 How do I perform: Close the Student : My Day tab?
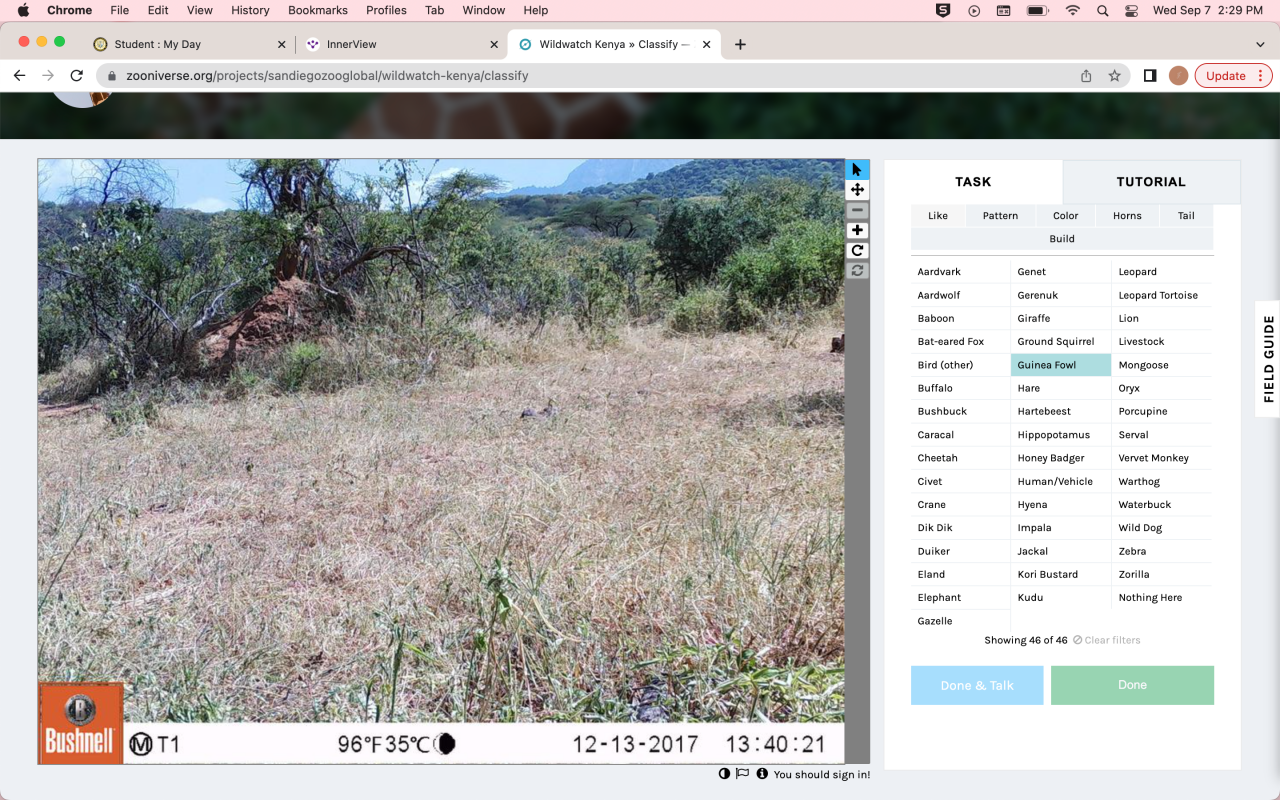(282, 44)
